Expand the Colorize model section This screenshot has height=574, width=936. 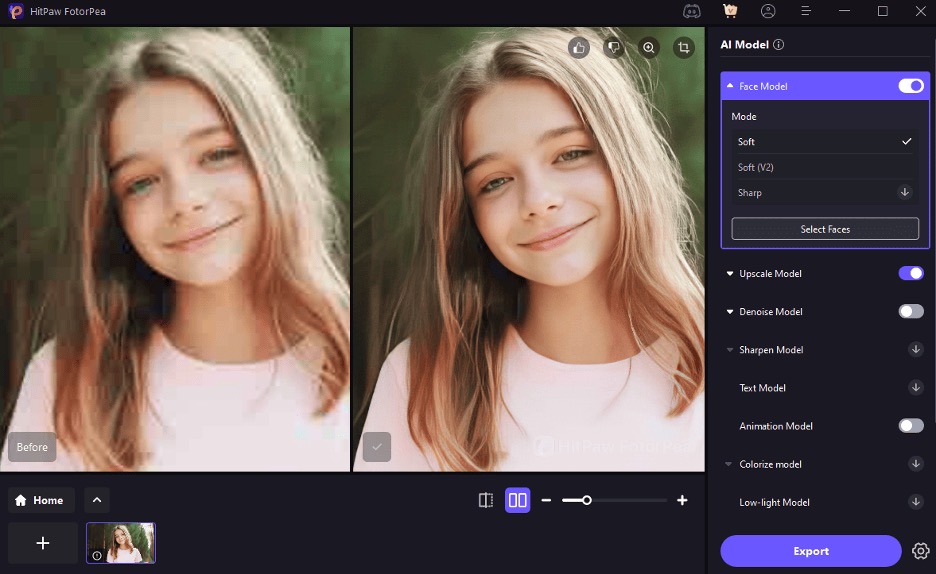728,464
